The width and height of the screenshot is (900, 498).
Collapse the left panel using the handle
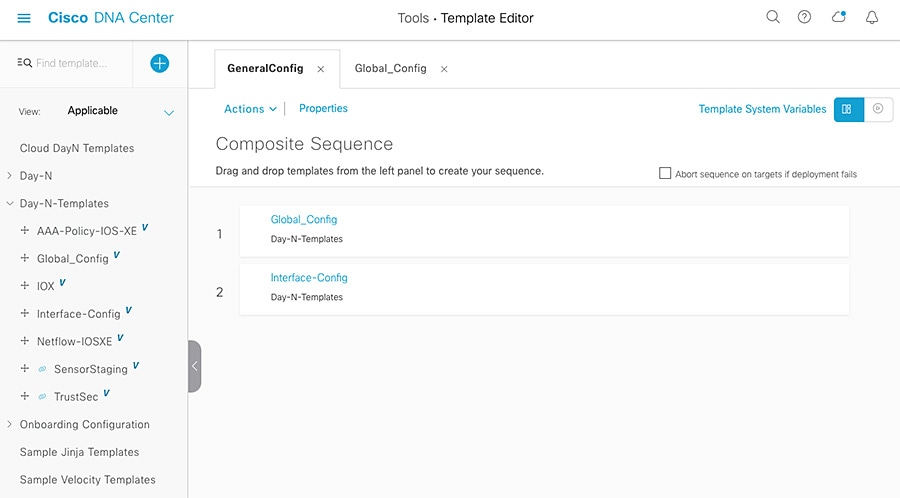tap(194, 366)
